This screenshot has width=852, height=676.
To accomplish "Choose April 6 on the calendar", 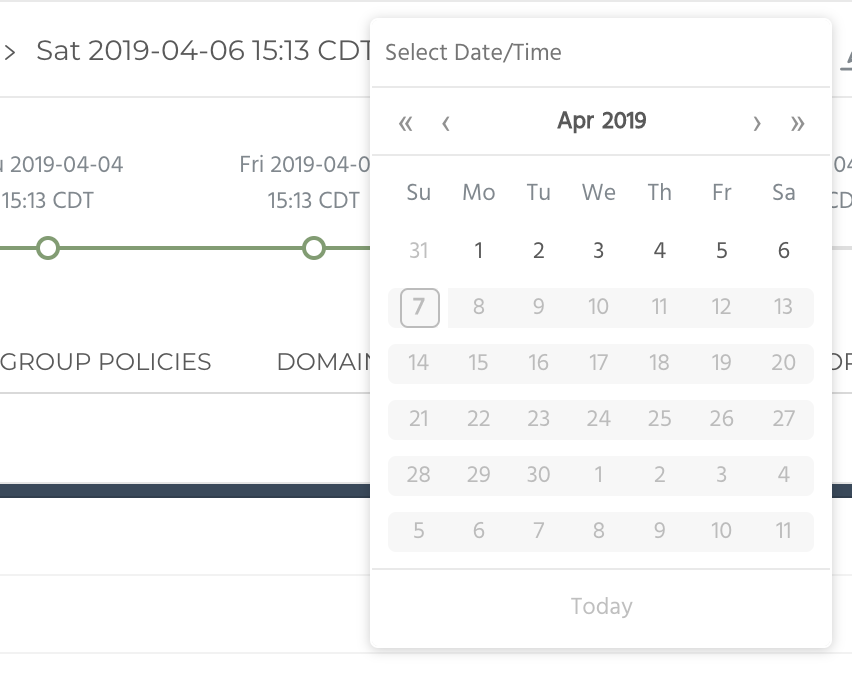I will pos(783,251).
